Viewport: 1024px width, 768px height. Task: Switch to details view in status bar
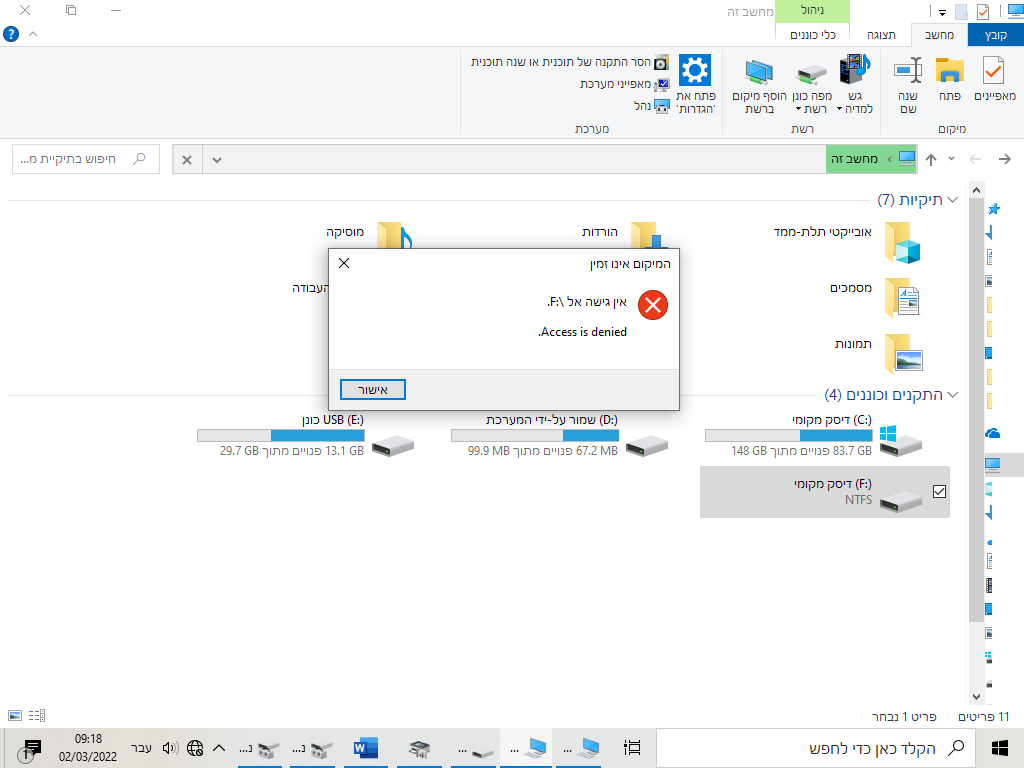click(x=37, y=716)
